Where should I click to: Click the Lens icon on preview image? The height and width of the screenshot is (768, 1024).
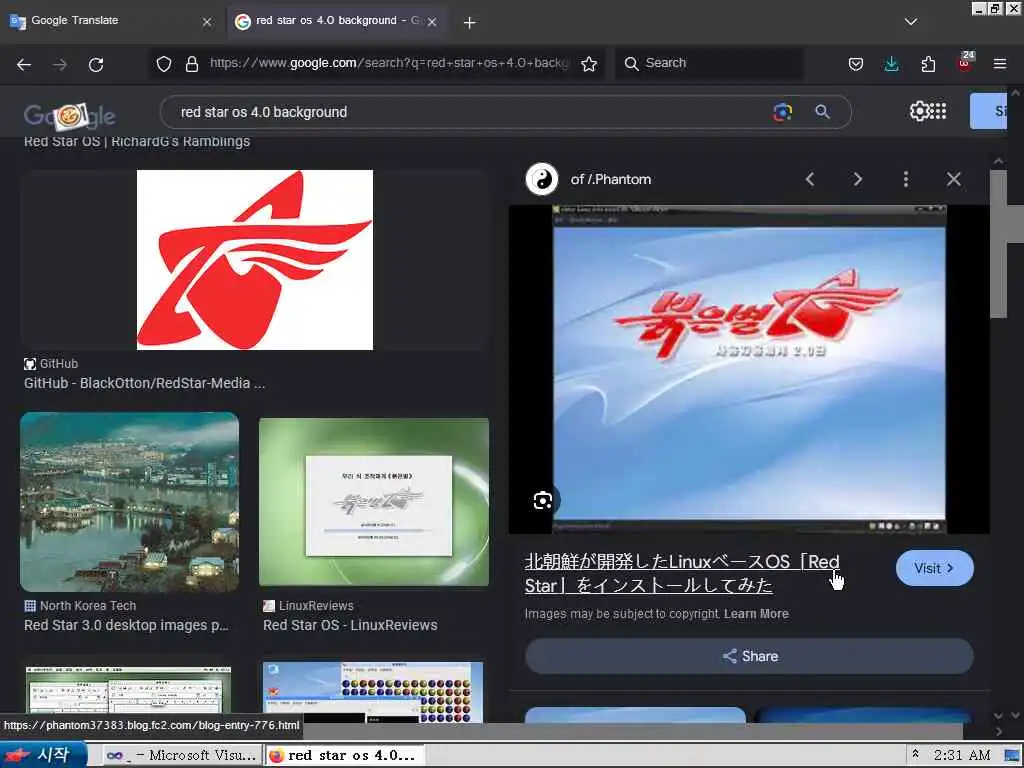(543, 501)
